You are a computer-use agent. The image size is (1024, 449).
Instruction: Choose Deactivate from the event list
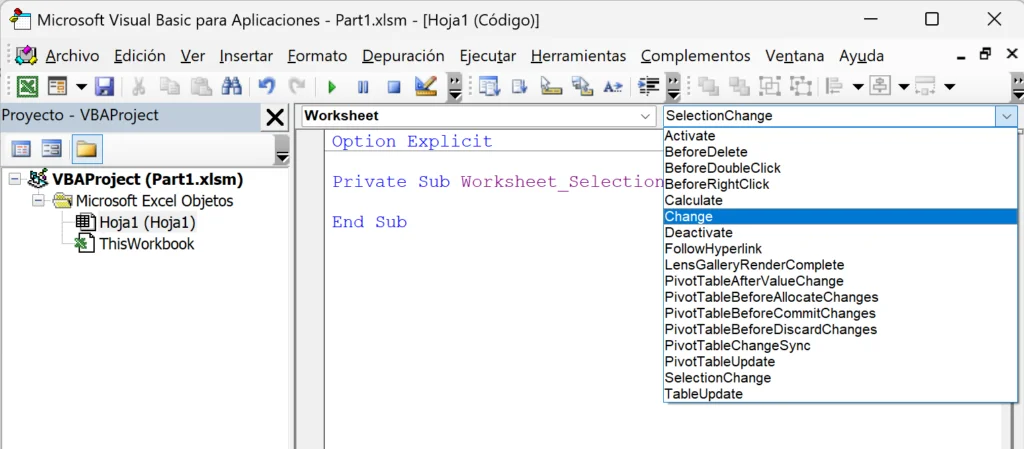coord(840,232)
